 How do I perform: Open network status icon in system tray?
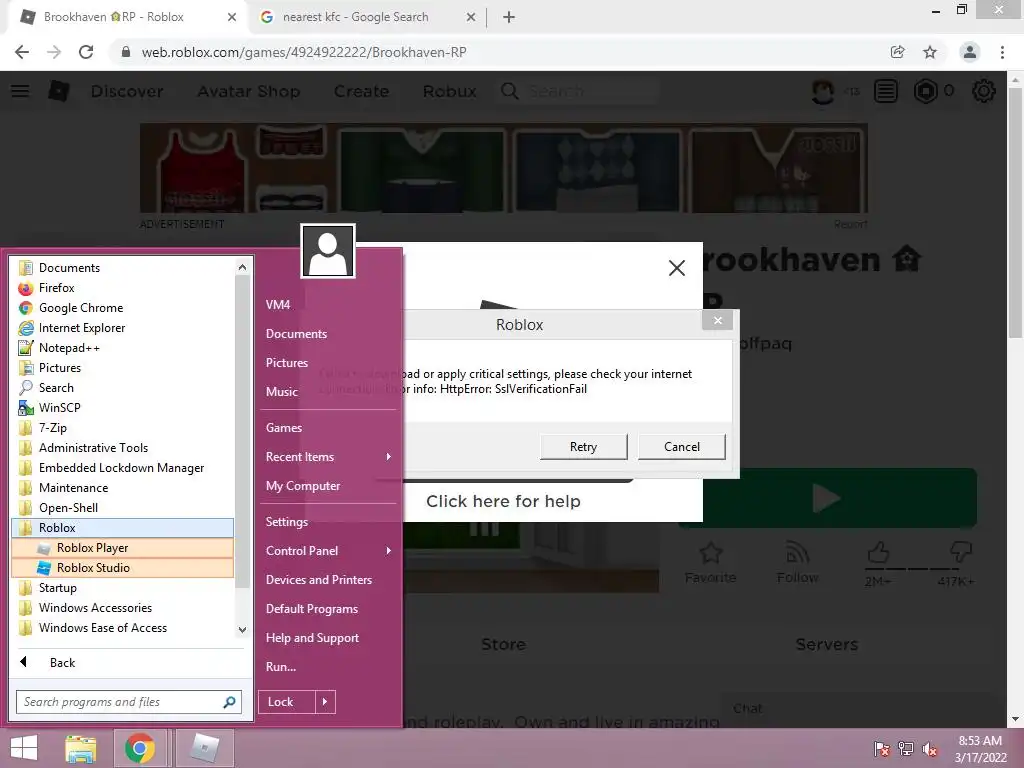click(x=906, y=749)
